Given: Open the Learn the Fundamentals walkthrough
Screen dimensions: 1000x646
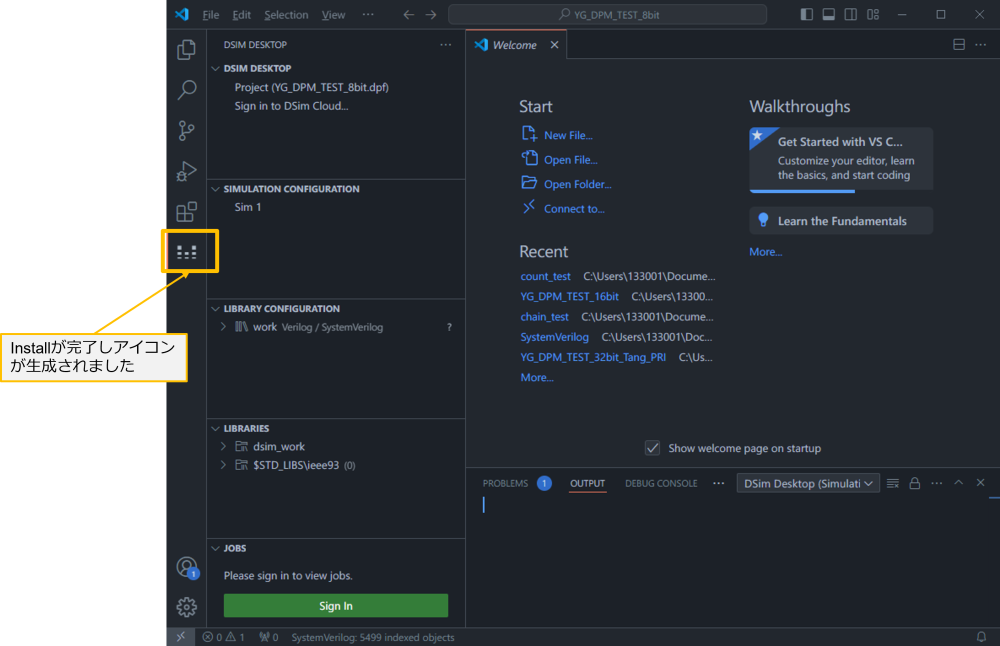Looking at the screenshot, I should point(841,221).
